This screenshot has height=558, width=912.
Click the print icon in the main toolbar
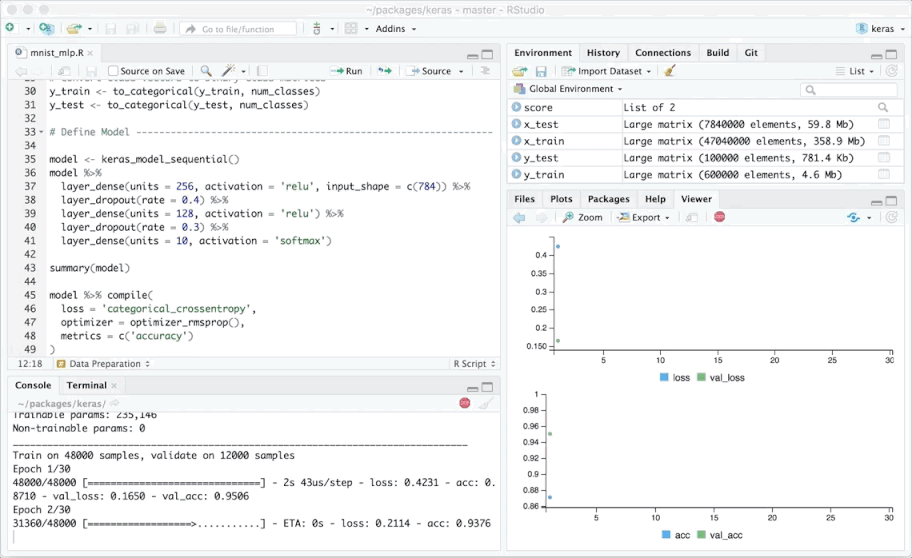point(160,29)
